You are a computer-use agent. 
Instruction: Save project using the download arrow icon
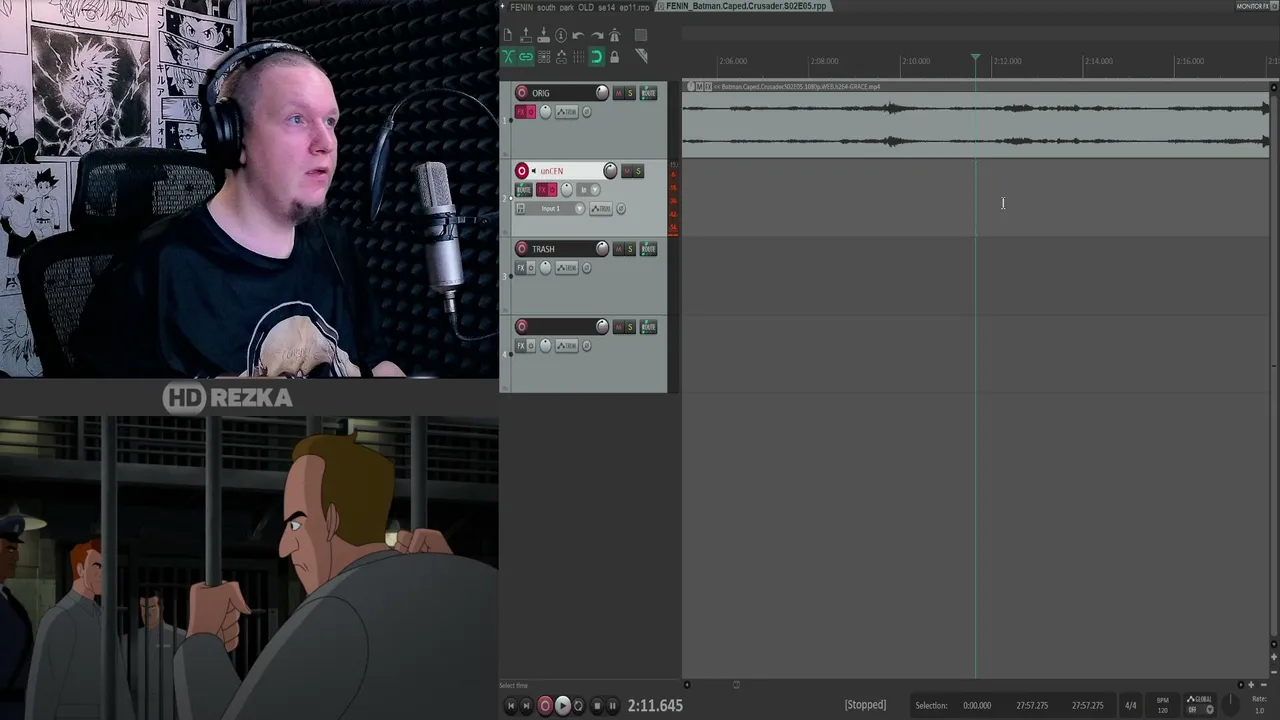pos(543,36)
